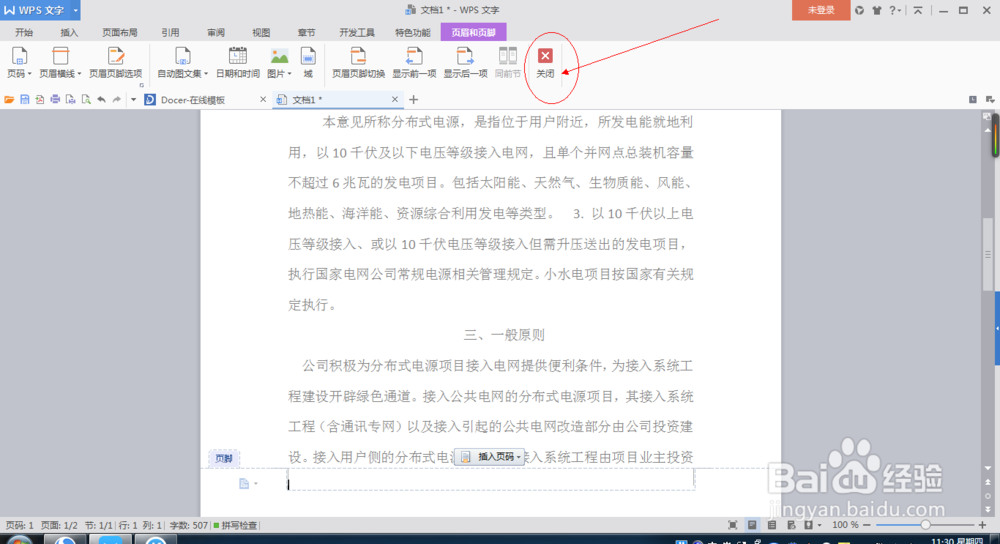Open 页眉页脚选项 header footer options
The image size is (1000, 544).
click(115, 62)
